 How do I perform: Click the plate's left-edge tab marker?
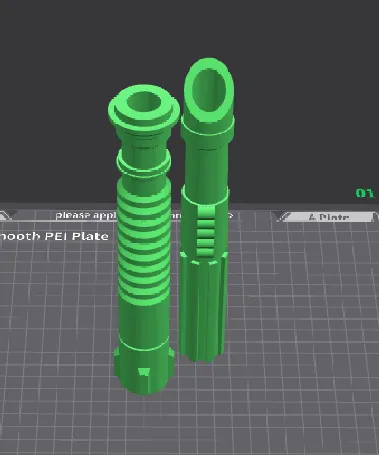tap(5, 216)
